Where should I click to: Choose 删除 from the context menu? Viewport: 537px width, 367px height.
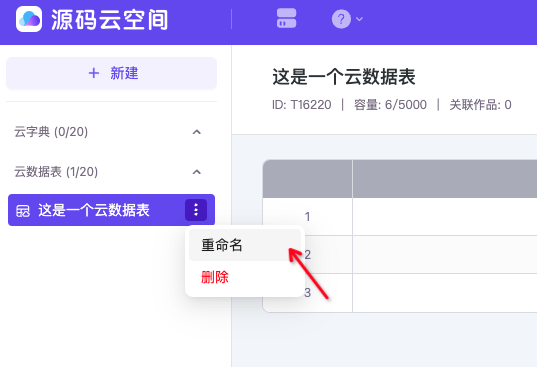[245, 277]
